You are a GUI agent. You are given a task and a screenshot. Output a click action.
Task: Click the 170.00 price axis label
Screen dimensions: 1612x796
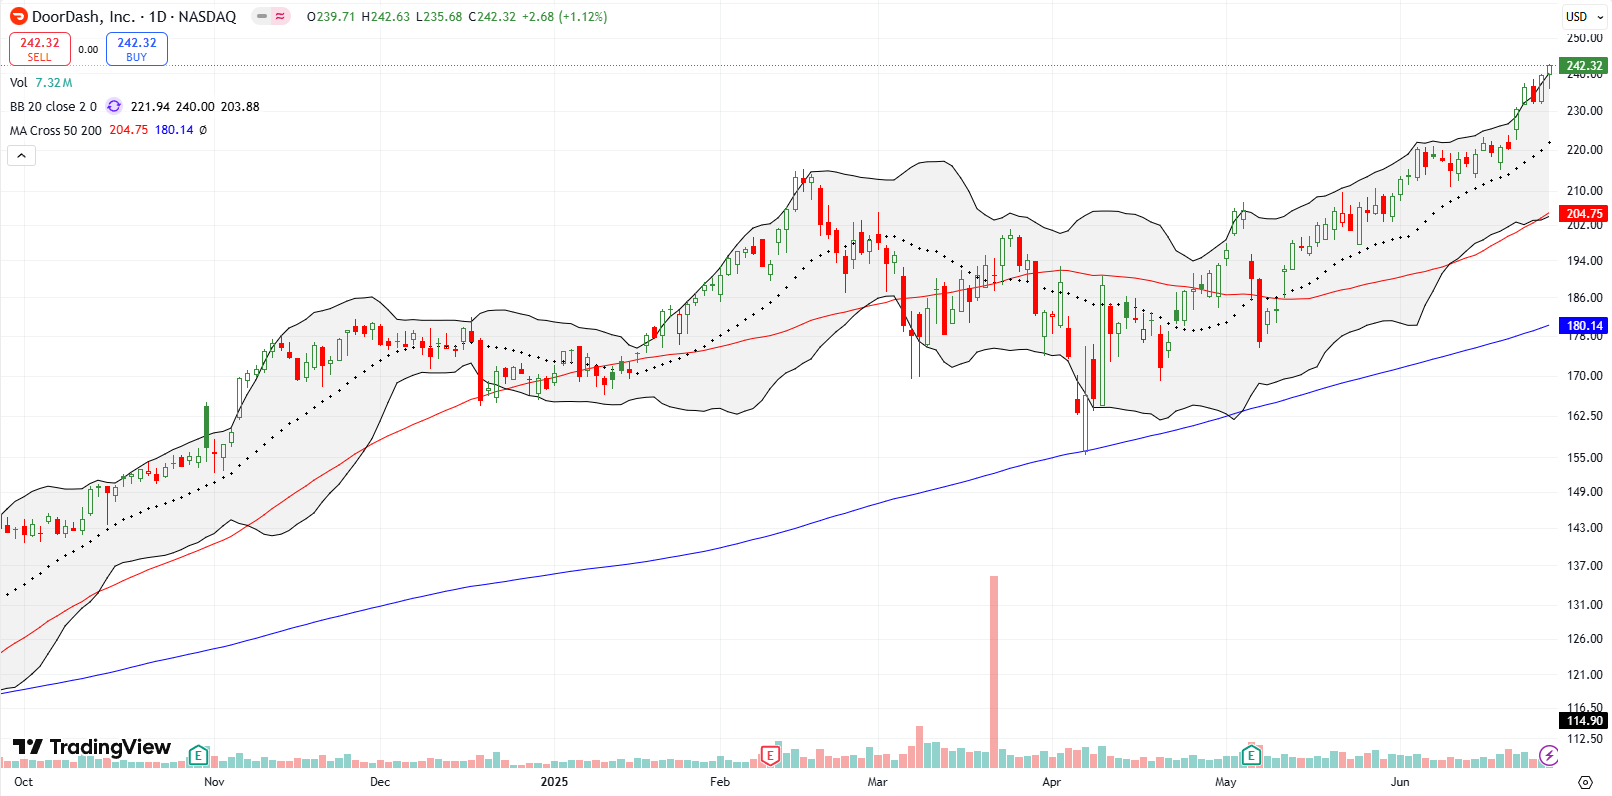[x=1584, y=376]
